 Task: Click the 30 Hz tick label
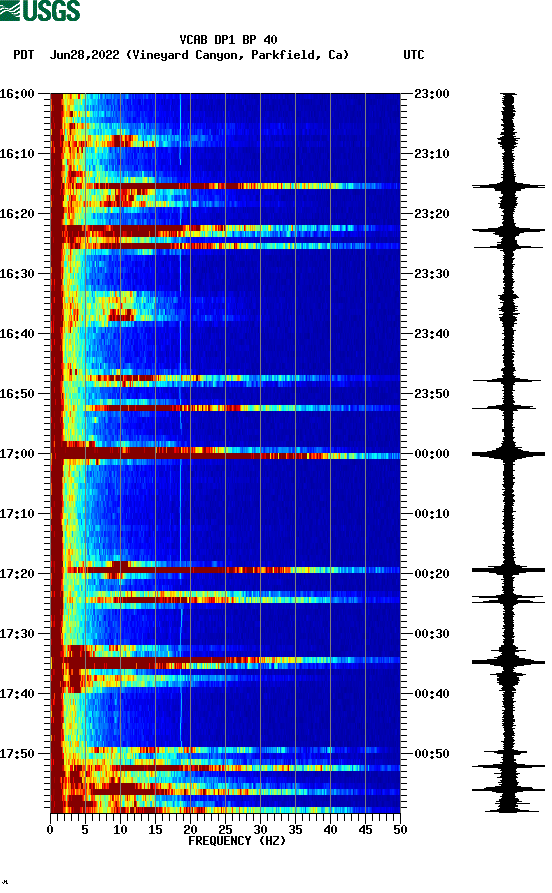point(260,830)
